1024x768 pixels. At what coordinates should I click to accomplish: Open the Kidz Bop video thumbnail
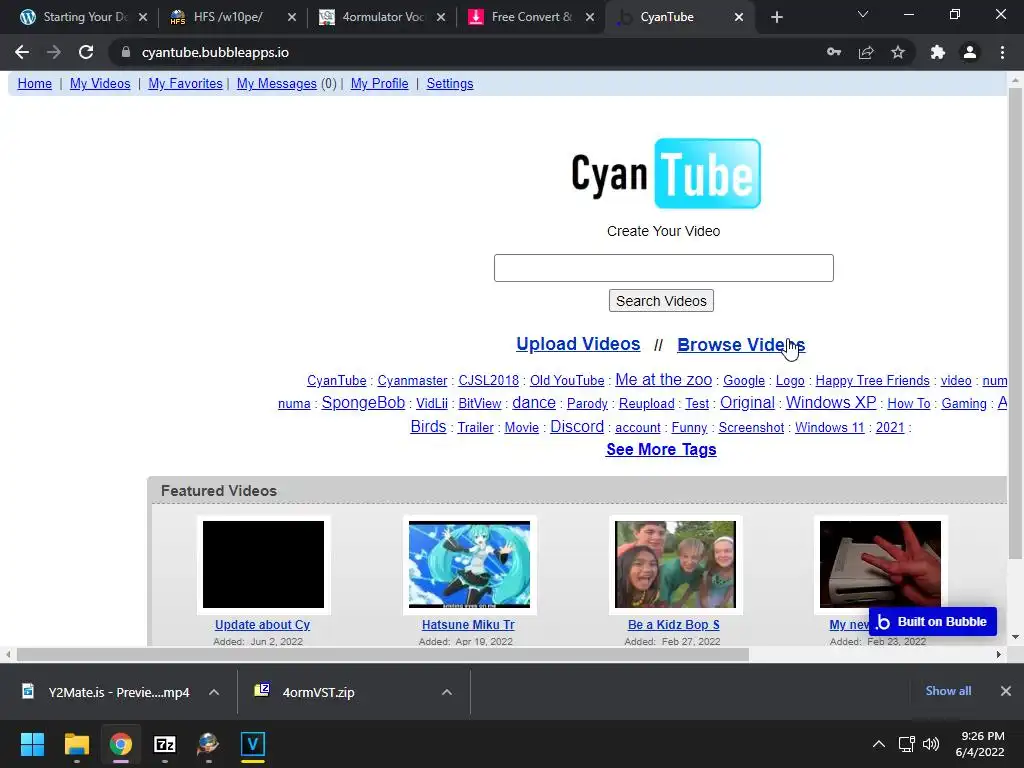675,564
